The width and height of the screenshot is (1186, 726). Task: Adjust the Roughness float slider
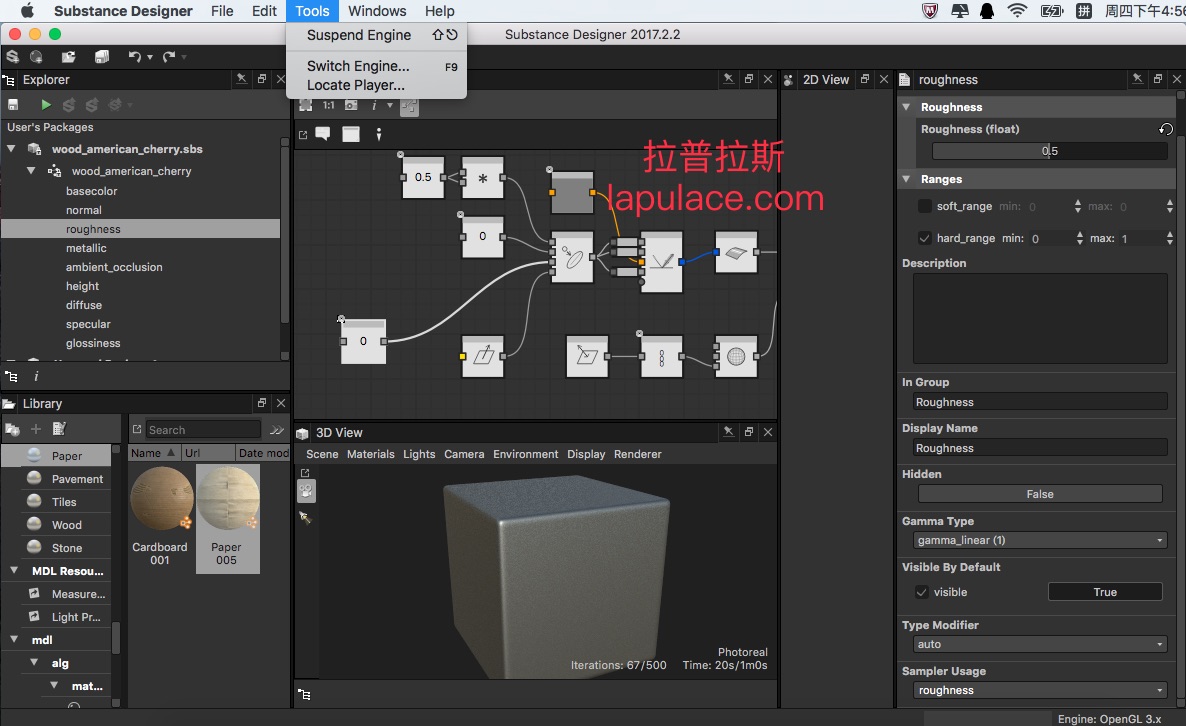tap(1050, 151)
